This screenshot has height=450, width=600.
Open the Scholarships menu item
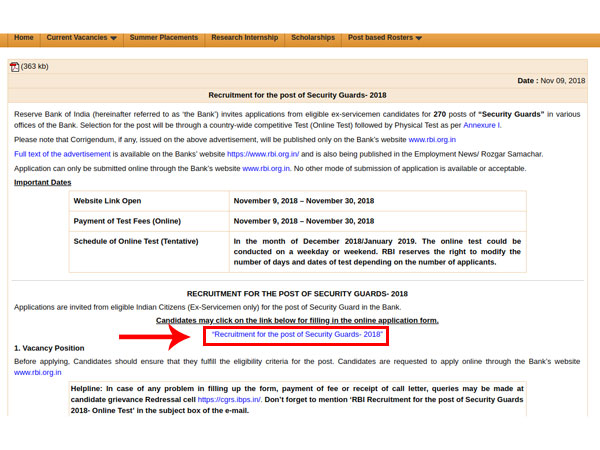(313, 38)
